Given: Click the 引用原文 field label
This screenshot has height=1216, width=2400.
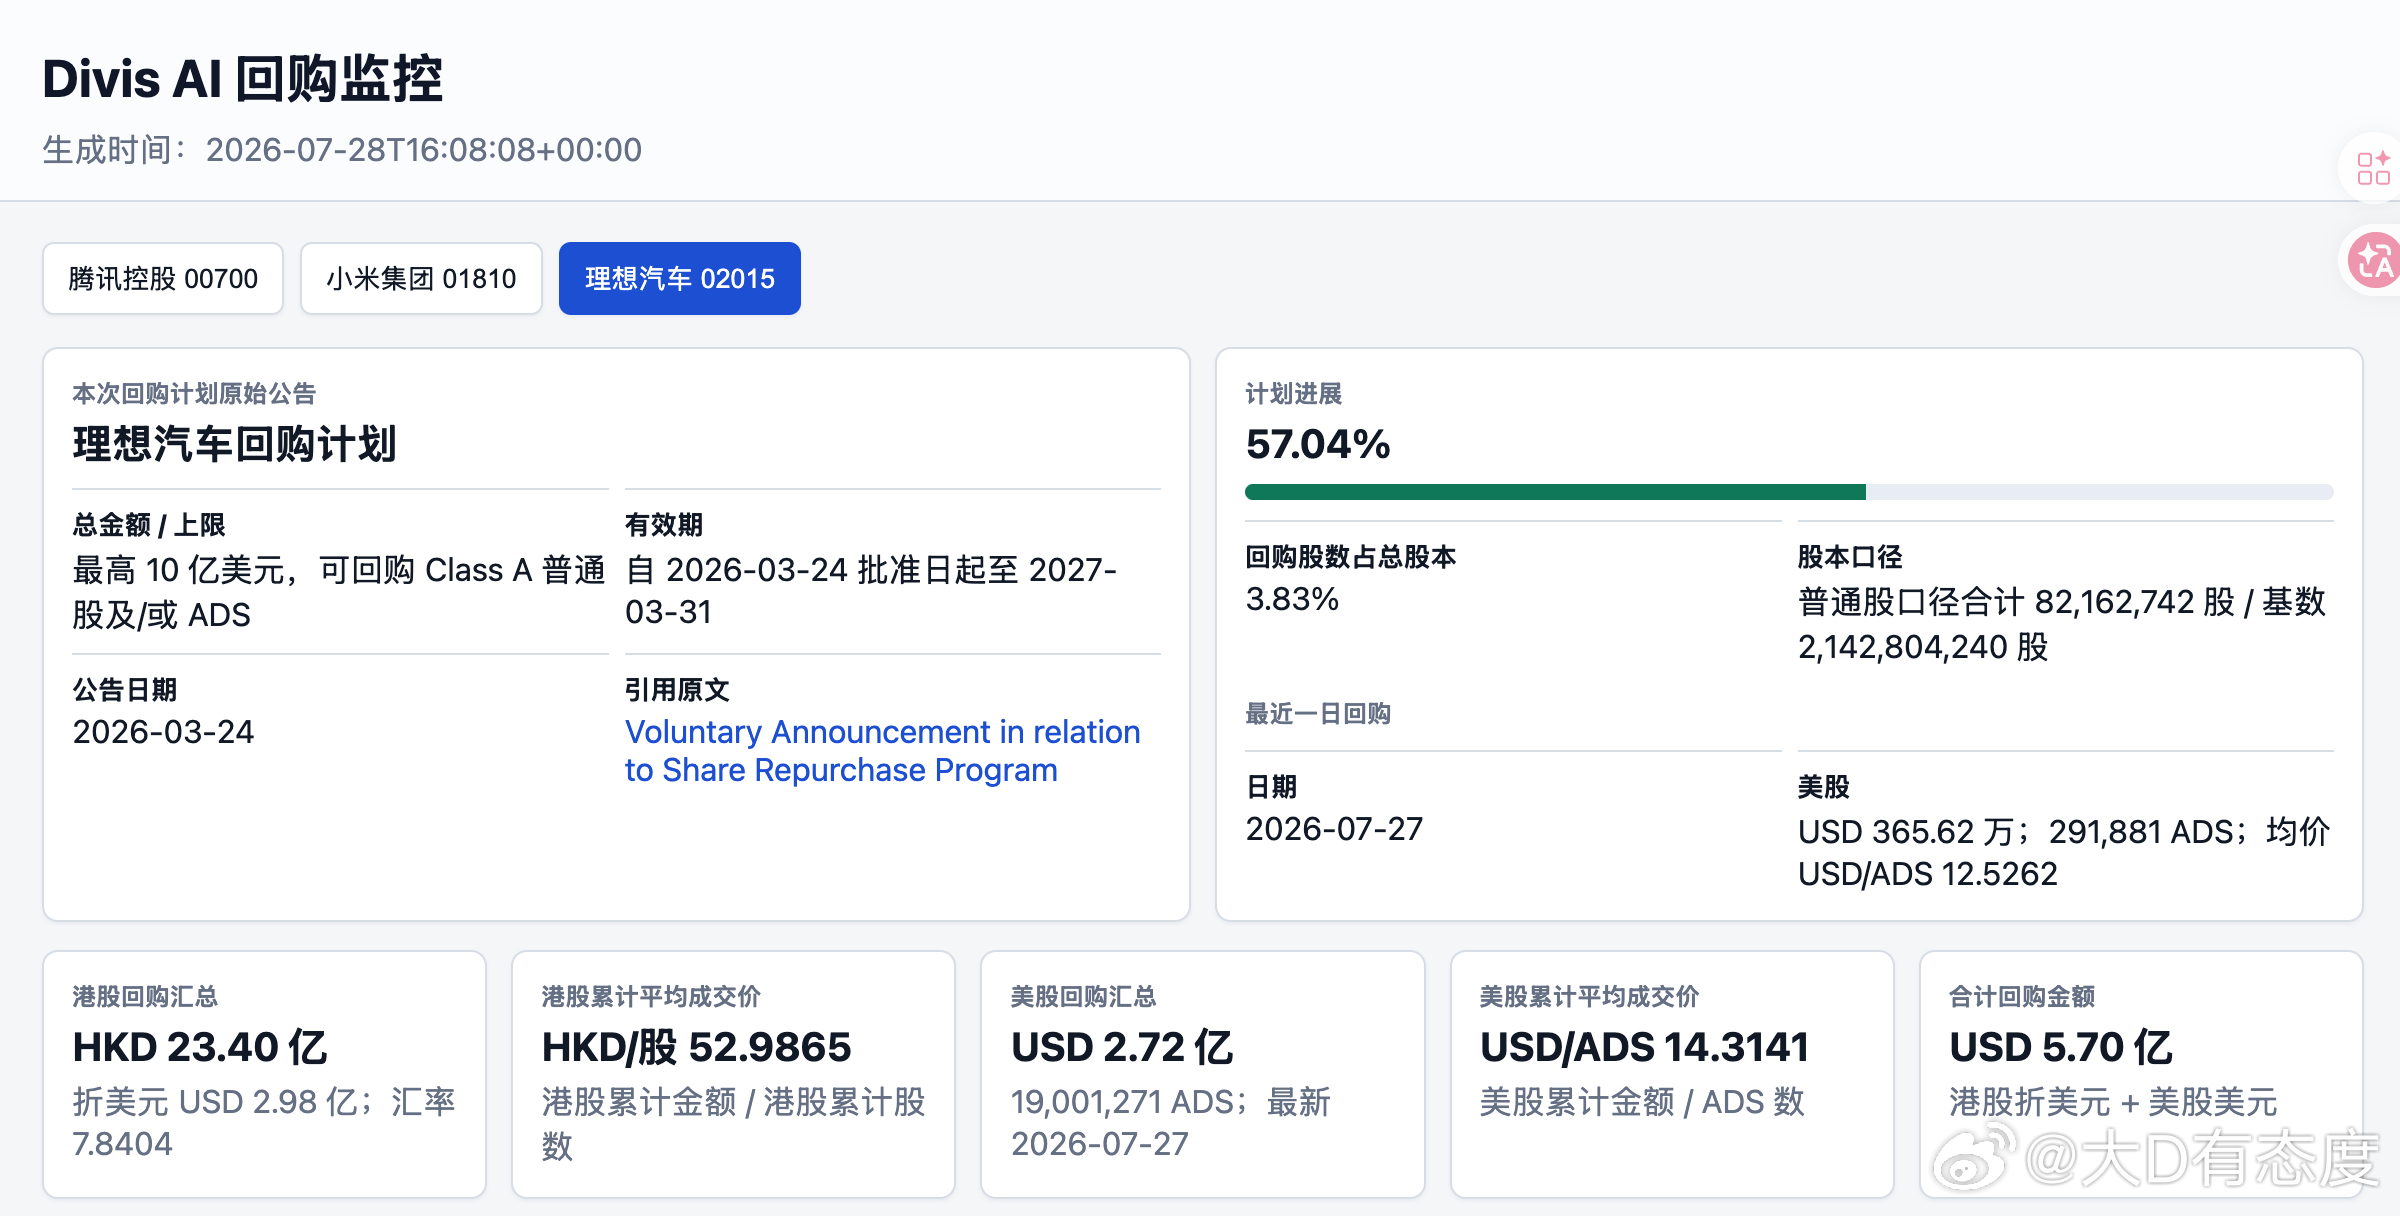Looking at the screenshot, I should 677,689.
